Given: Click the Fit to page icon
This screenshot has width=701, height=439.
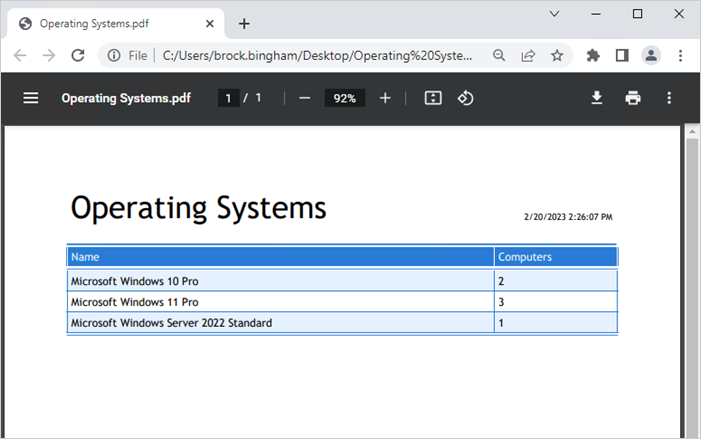Looking at the screenshot, I should [433, 98].
